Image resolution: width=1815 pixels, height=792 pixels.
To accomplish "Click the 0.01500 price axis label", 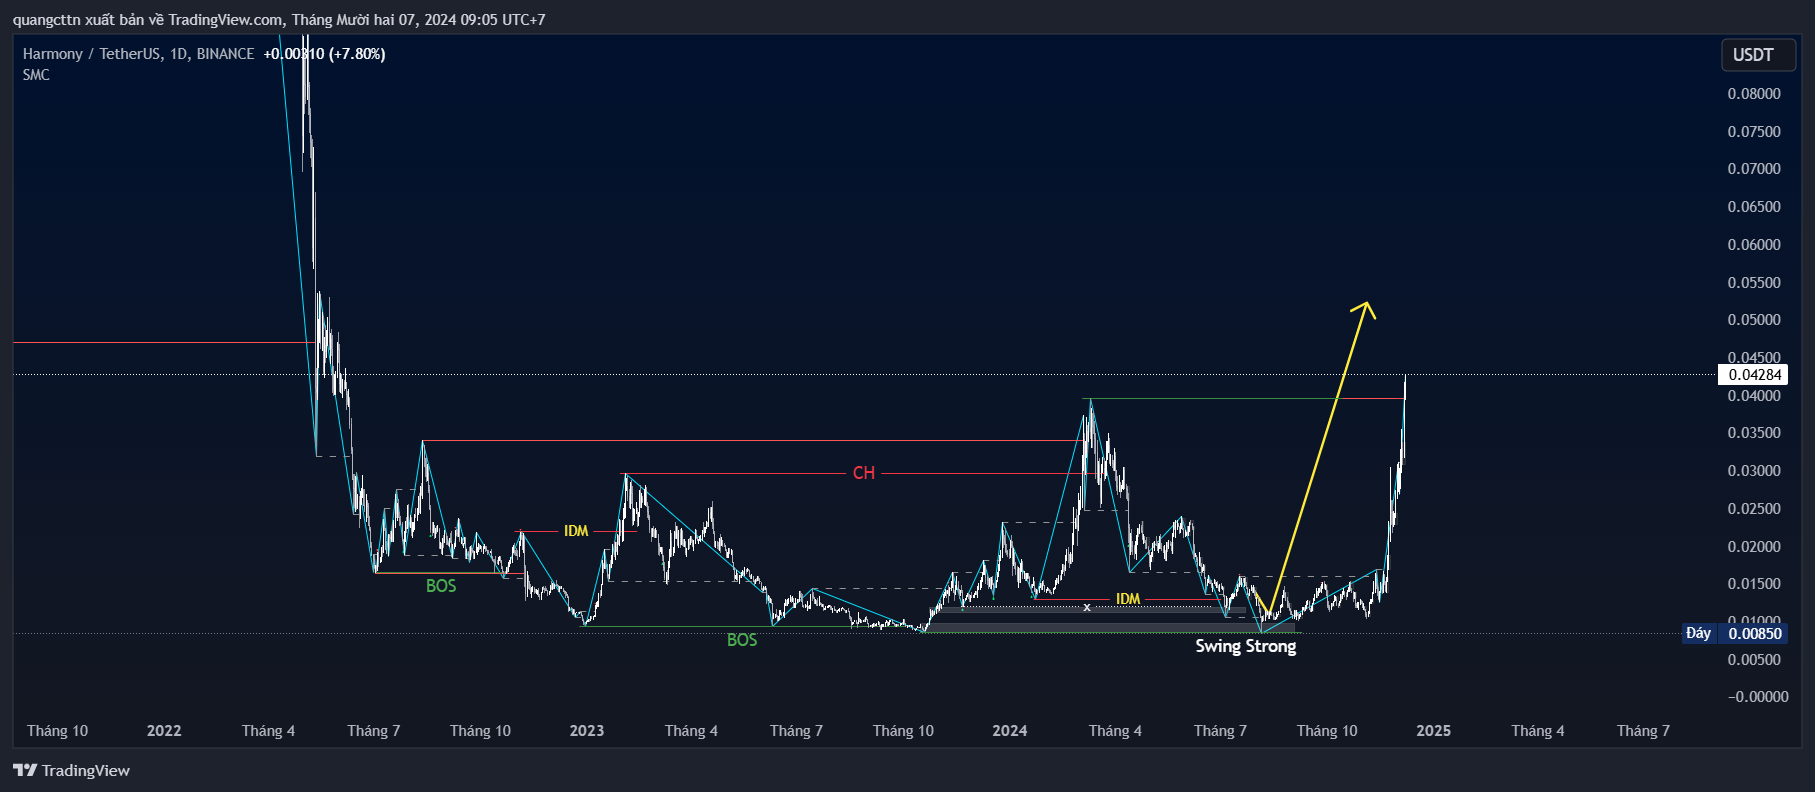I will coord(1754,584).
